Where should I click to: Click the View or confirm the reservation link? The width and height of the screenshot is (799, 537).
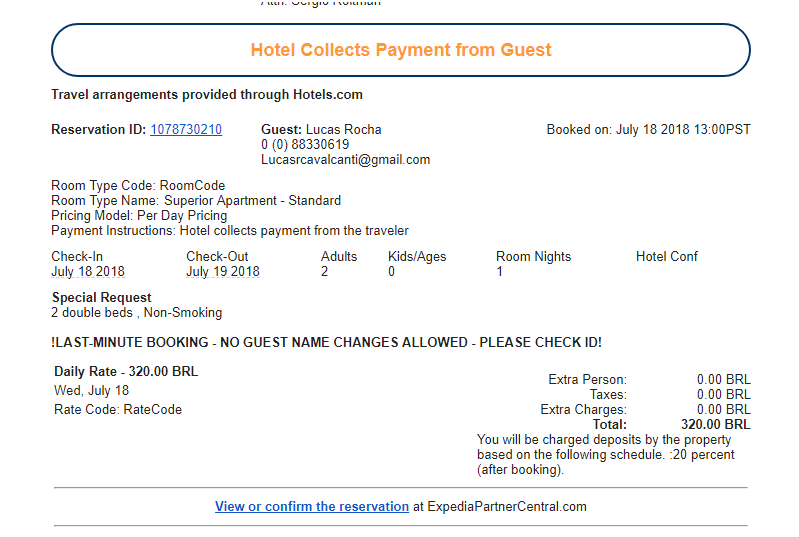coord(311,507)
